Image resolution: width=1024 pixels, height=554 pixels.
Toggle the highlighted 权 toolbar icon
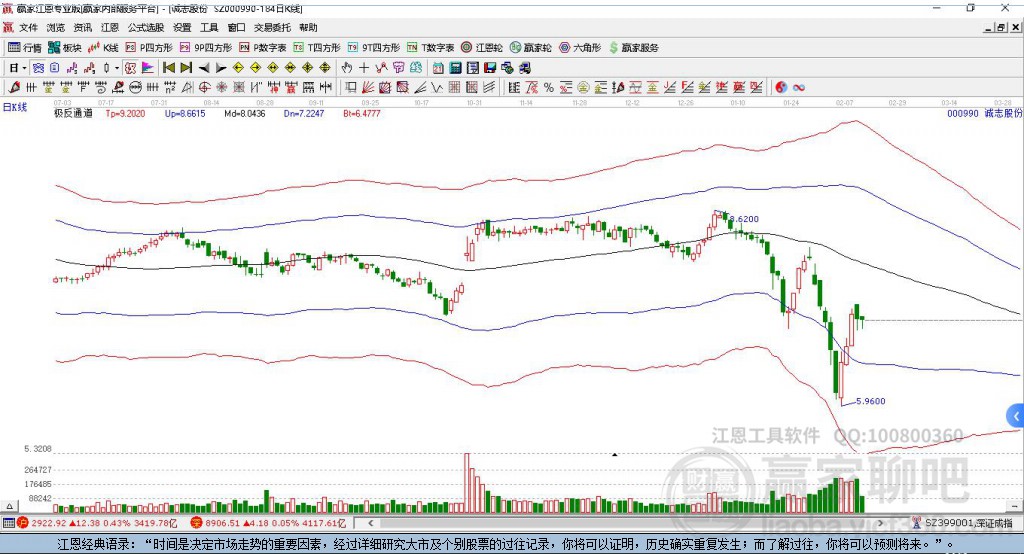click(x=131, y=68)
